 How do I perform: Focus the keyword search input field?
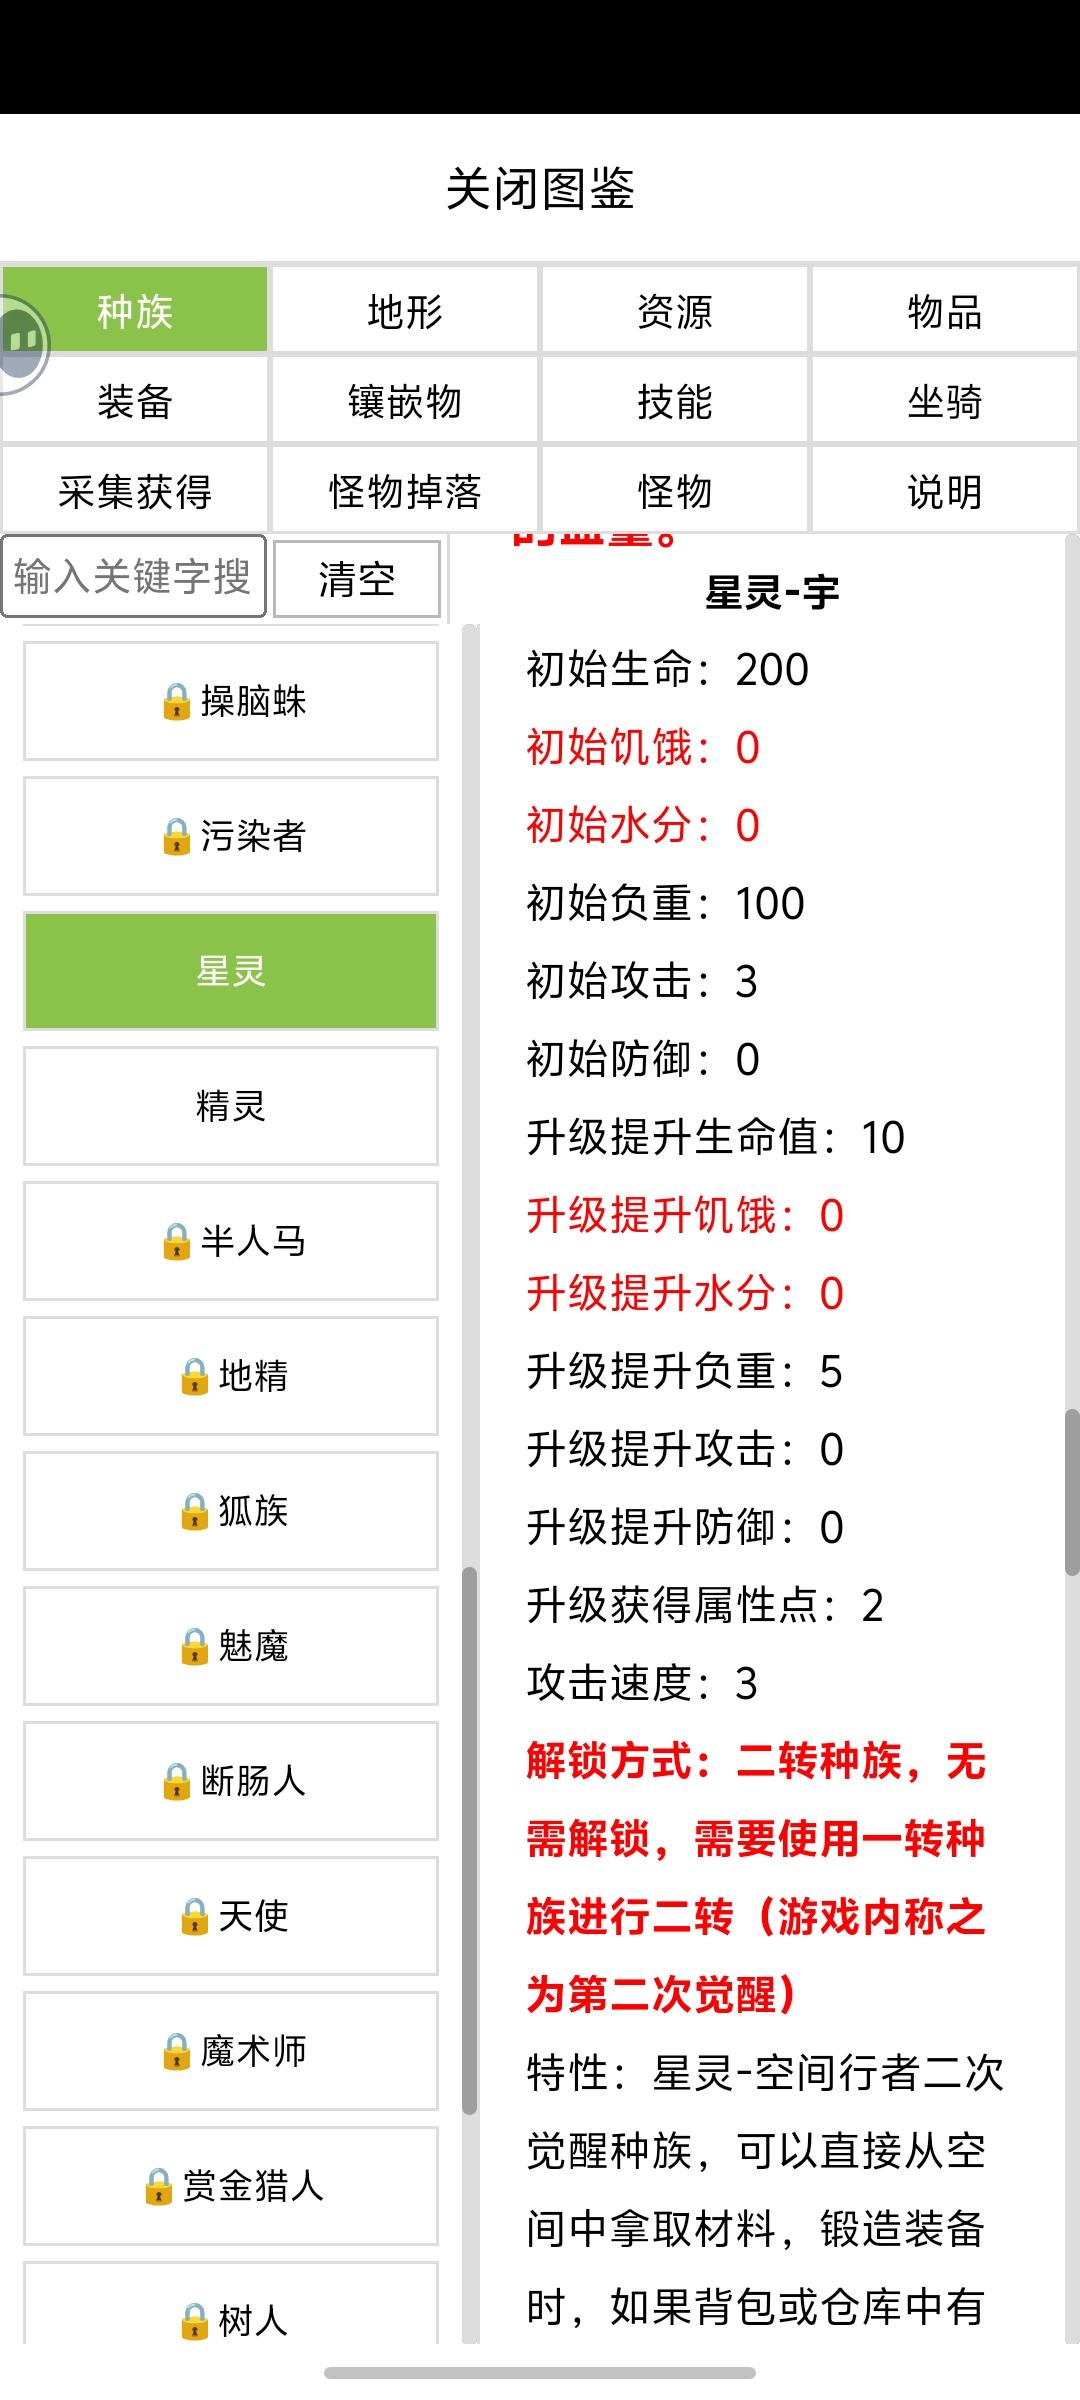133,577
